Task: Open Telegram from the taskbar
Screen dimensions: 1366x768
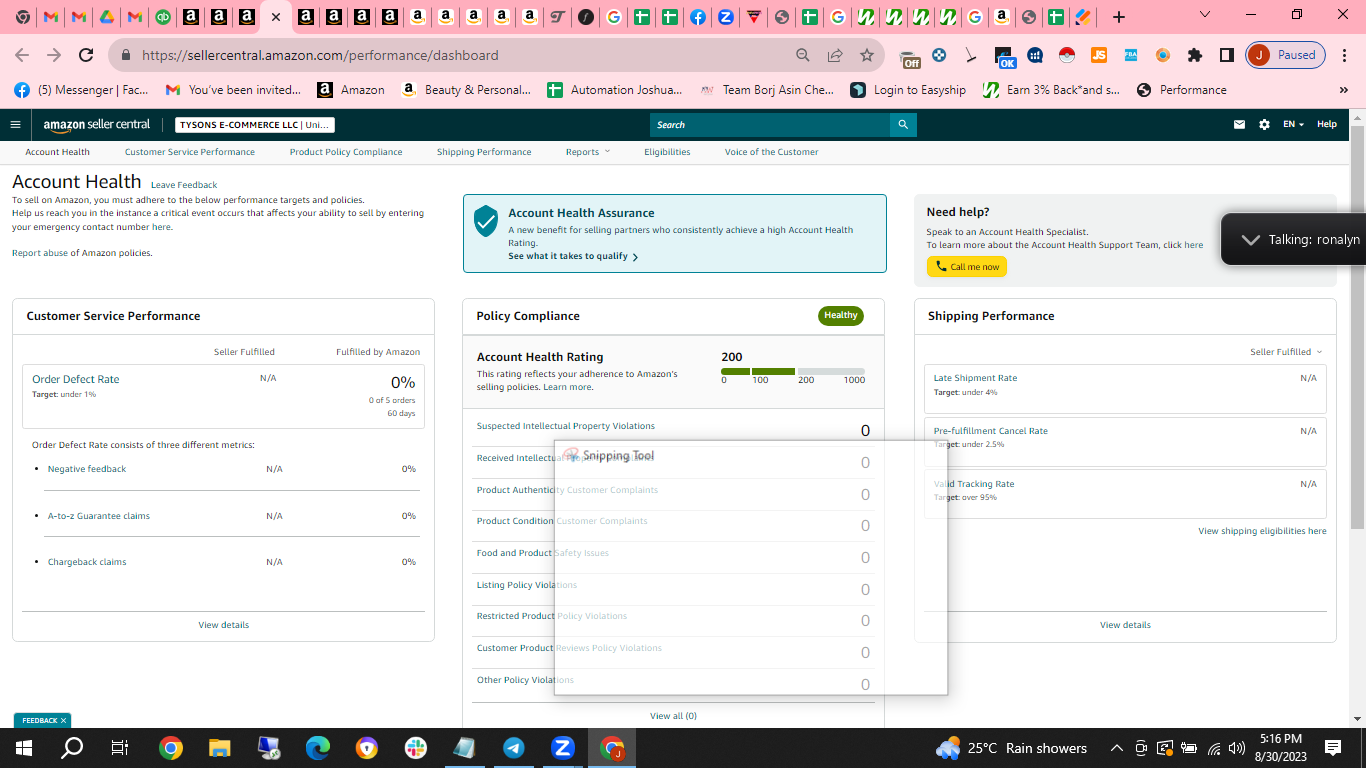Action: (514, 748)
